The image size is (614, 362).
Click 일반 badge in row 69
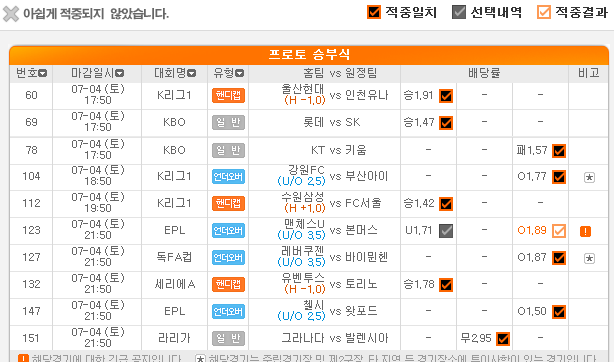point(228,123)
